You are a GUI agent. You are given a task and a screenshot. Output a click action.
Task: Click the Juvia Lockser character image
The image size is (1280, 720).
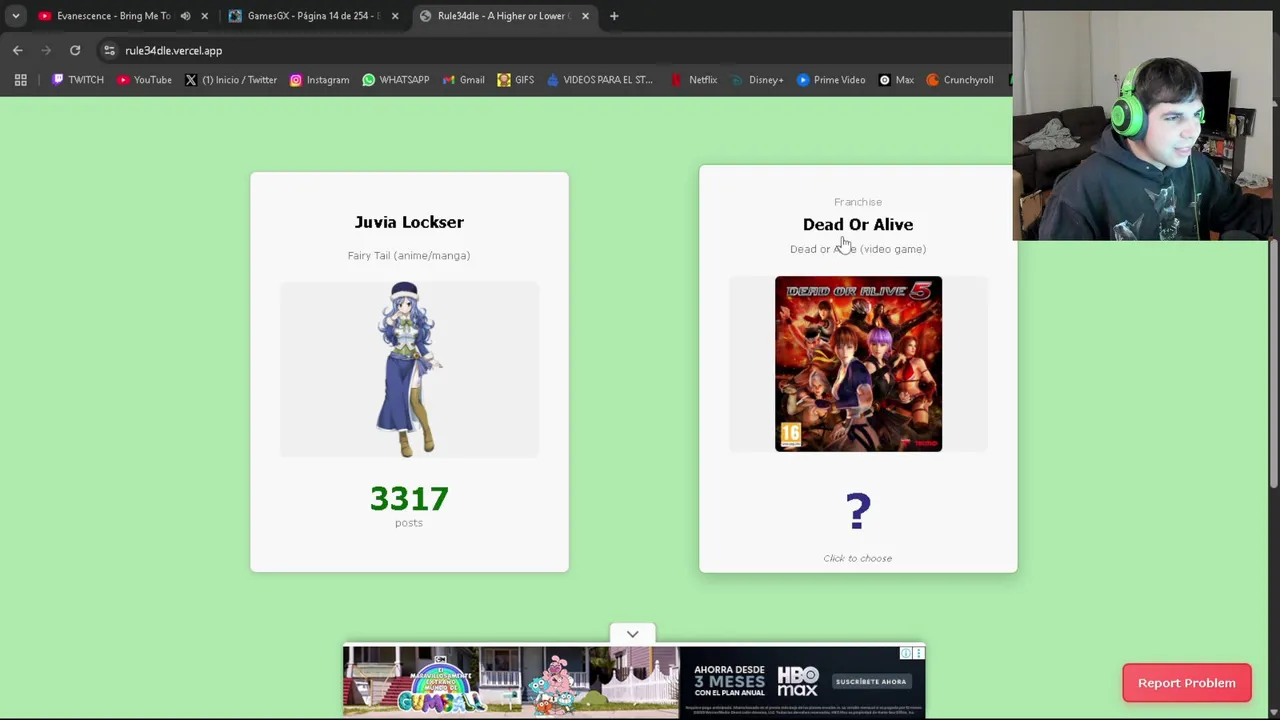tap(408, 369)
